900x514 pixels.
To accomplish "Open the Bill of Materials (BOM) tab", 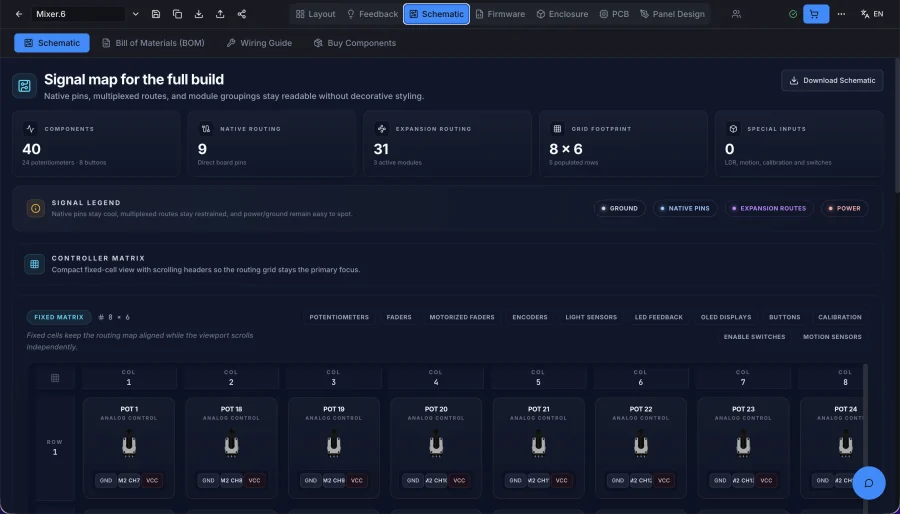I will 153,43.
